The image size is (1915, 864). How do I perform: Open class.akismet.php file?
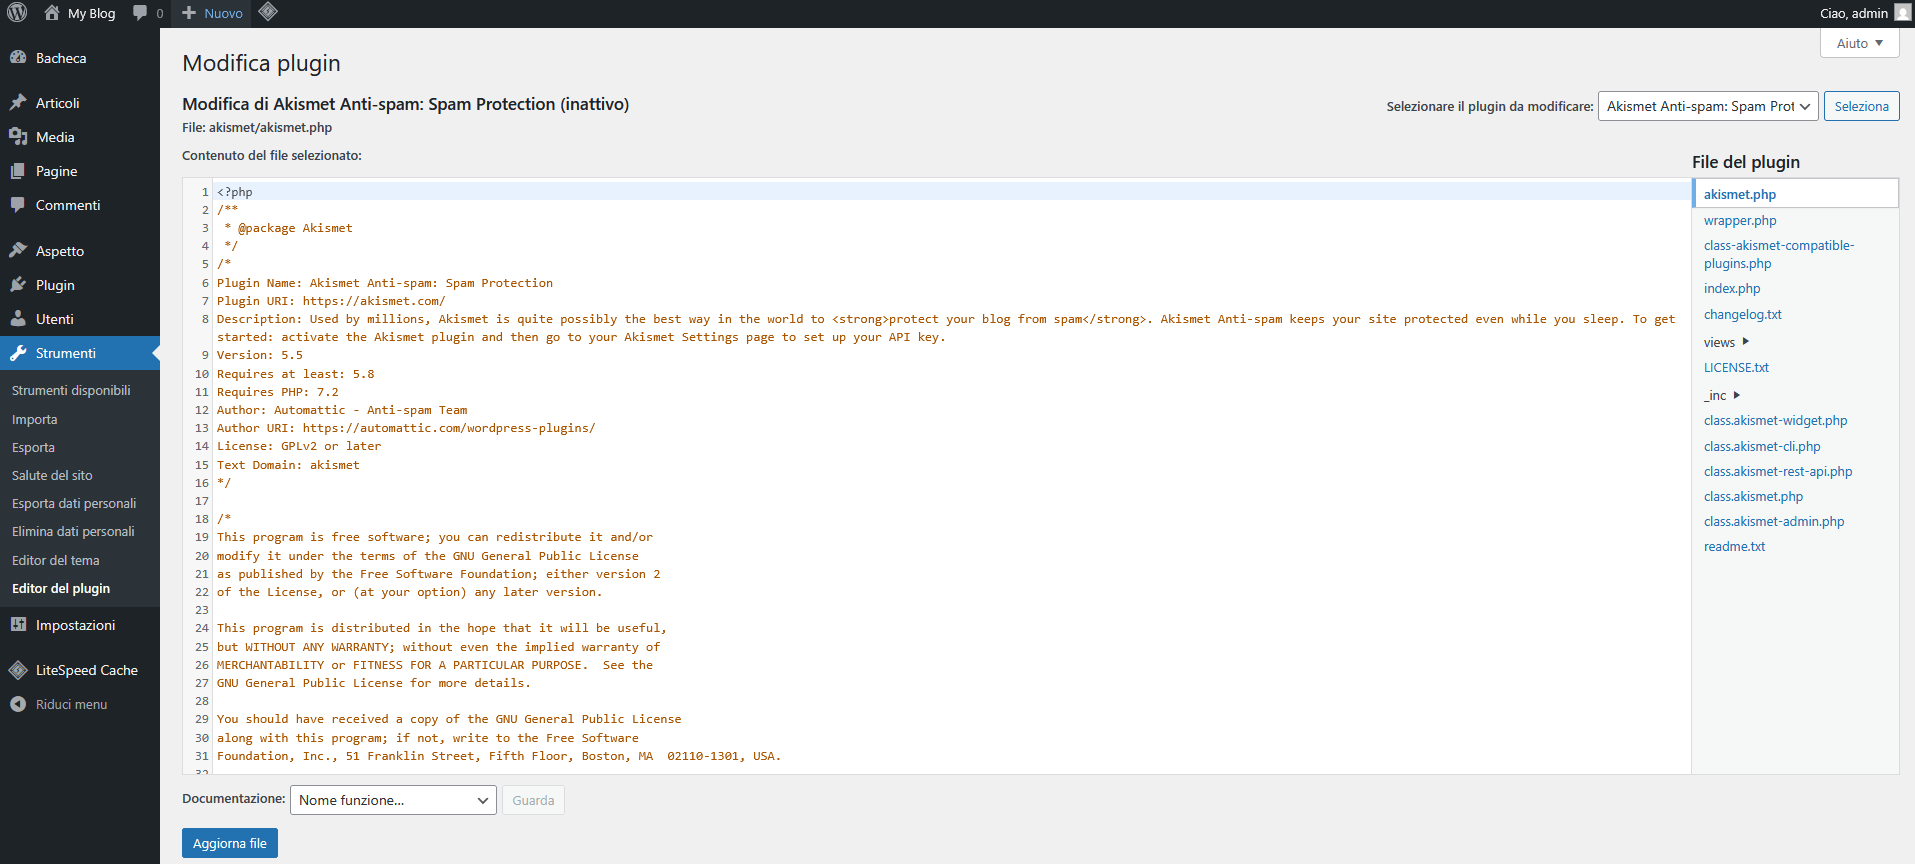1753,496
